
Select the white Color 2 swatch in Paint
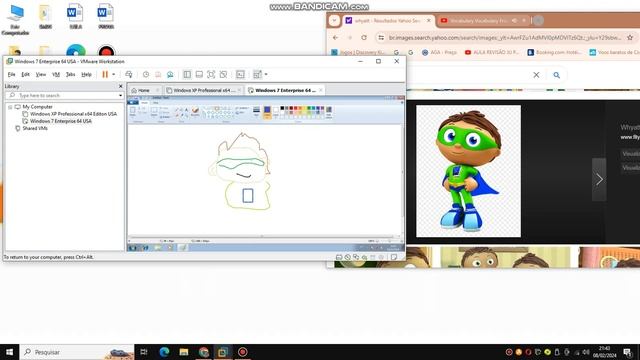point(276,111)
